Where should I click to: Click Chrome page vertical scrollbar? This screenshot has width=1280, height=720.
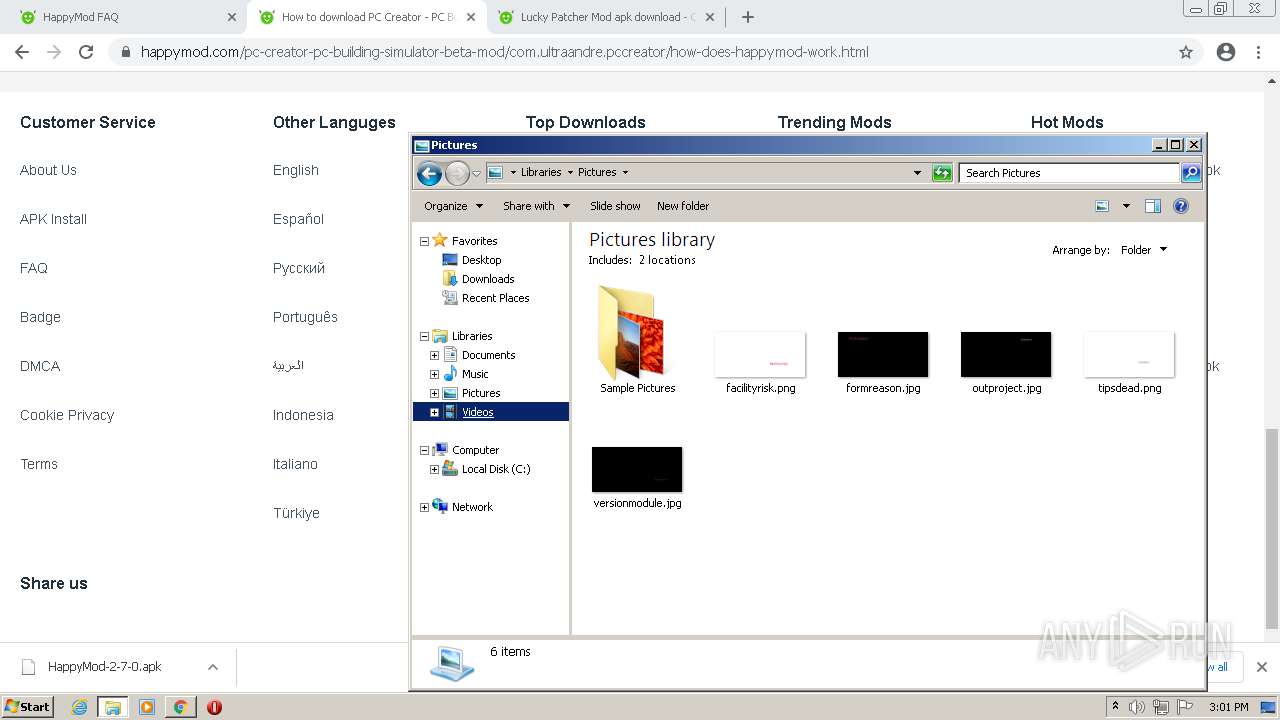(x=1272, y=530)
